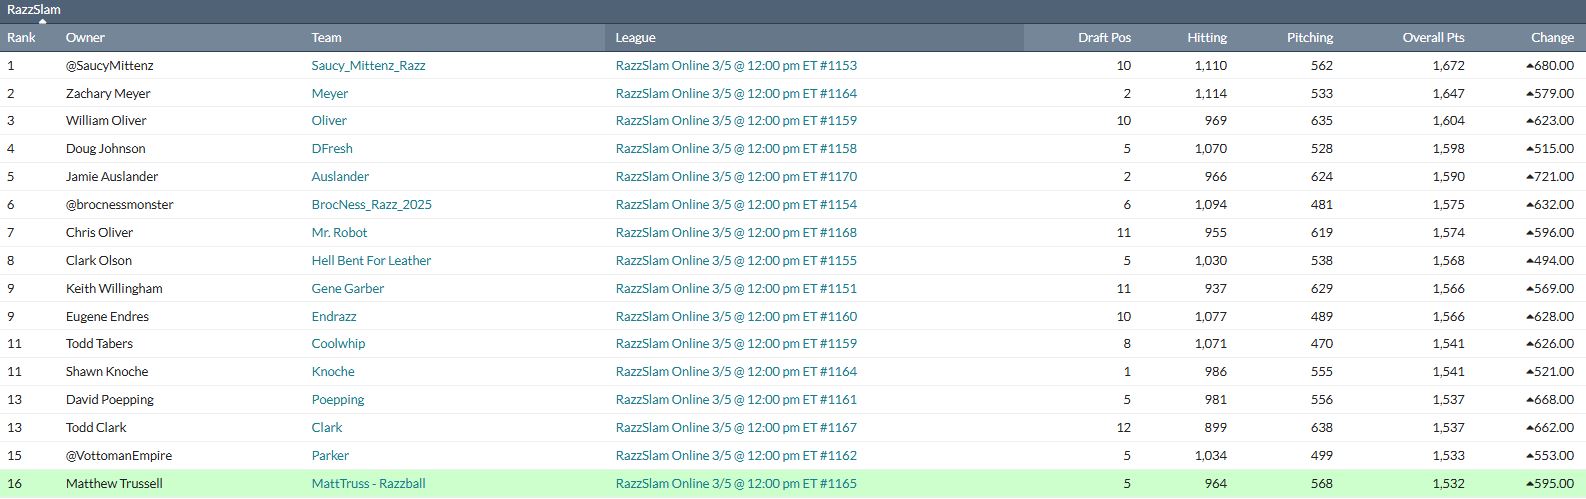The width and height of the screenshot is (1586, 499).
Task: Open the Parker team link
Action: pos(330,455)
